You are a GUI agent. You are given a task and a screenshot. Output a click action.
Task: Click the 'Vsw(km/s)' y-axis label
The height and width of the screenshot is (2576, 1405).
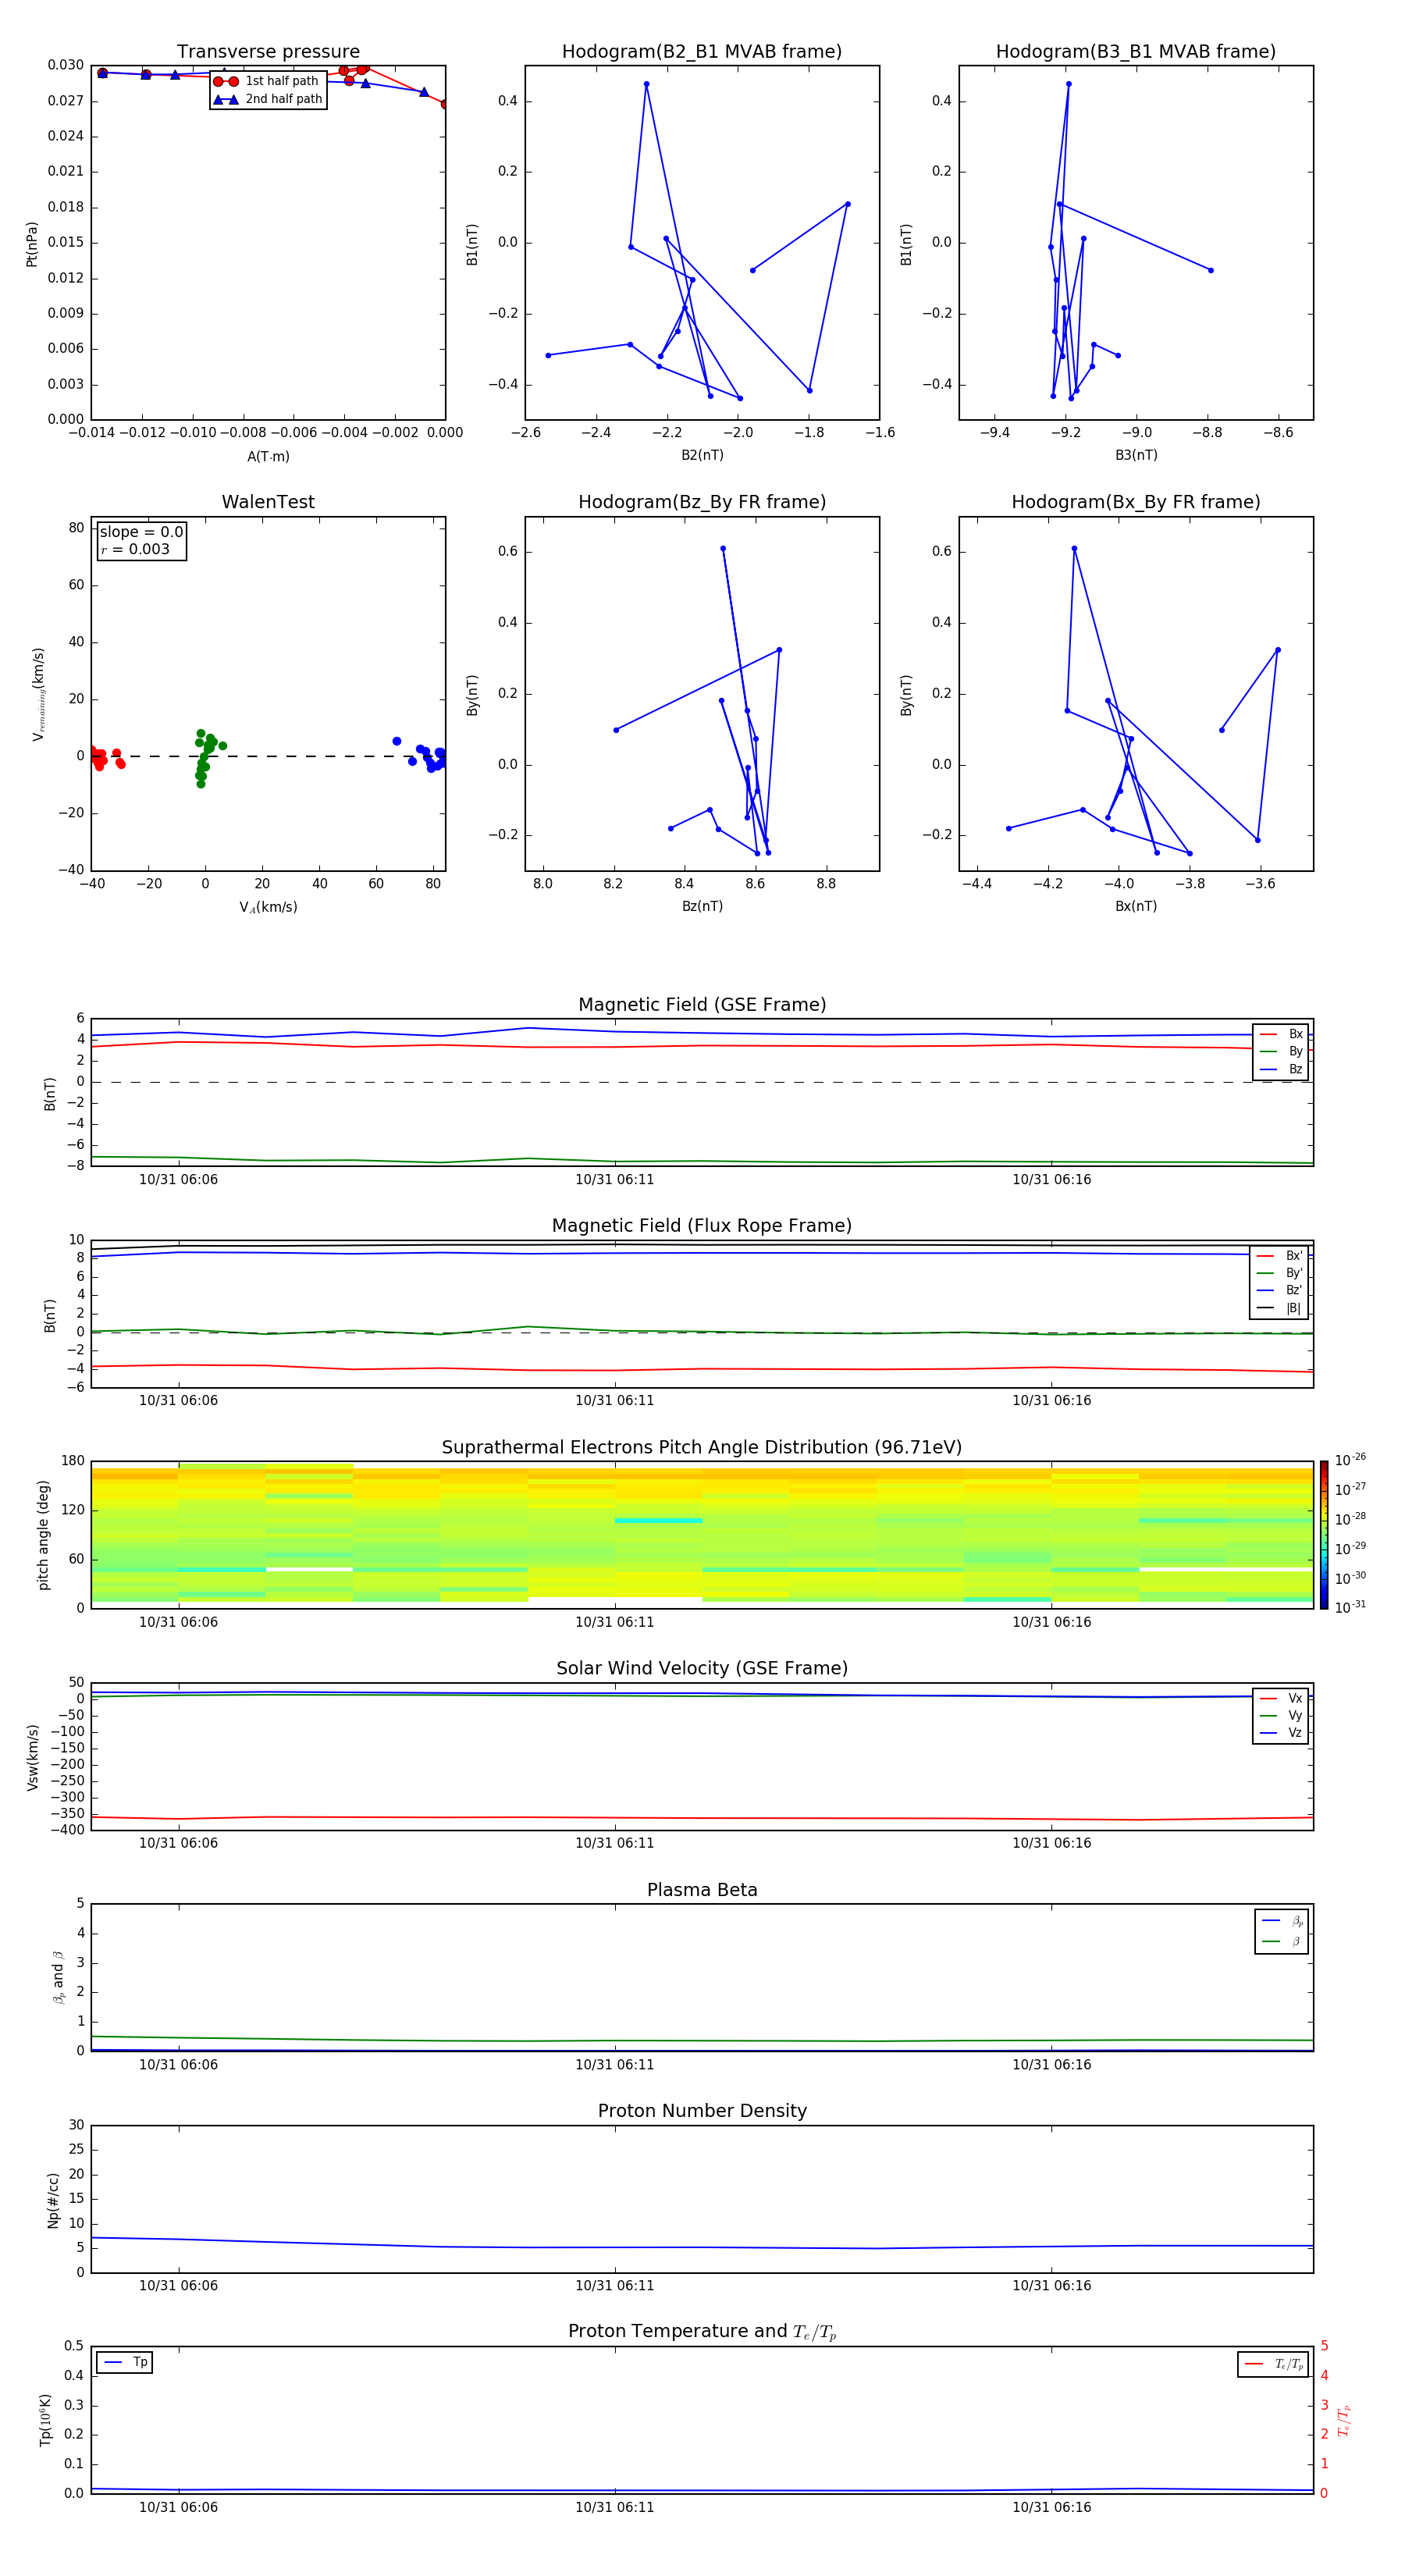[x=32, y=1757]
